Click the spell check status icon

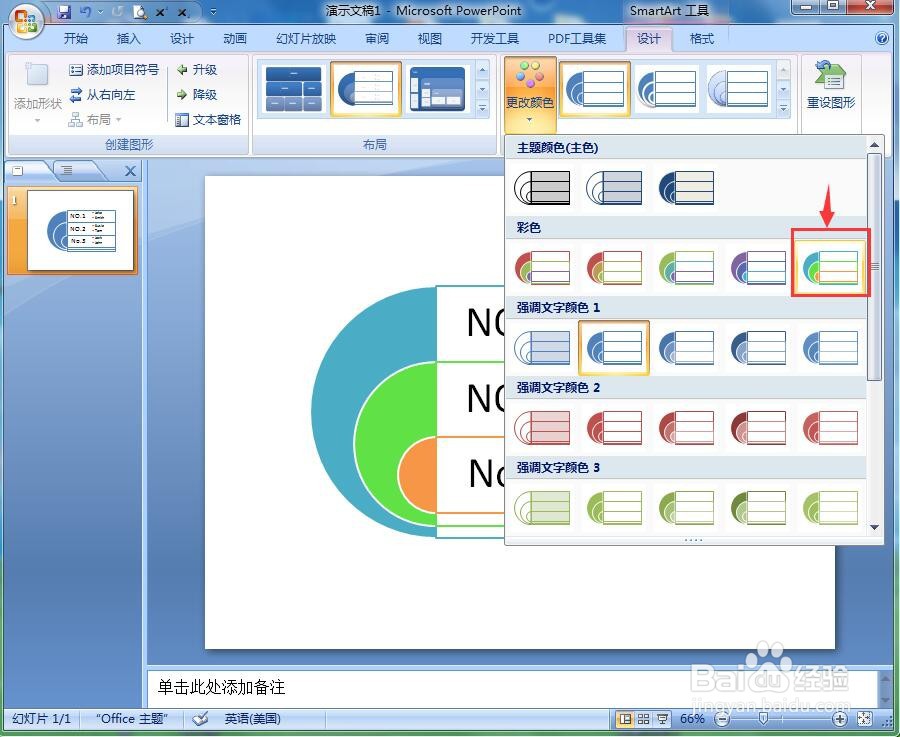(200, 719)
